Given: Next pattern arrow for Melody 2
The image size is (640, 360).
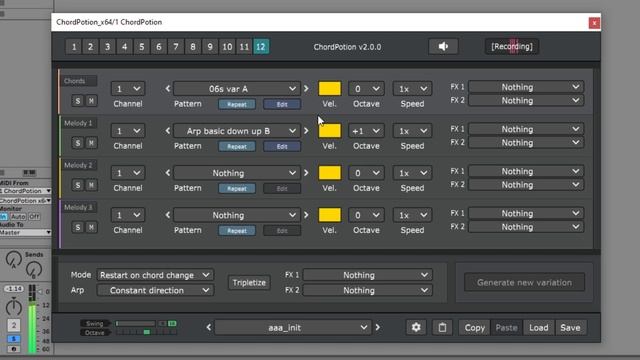Looking at the screenshot, I should pos(306,173).
